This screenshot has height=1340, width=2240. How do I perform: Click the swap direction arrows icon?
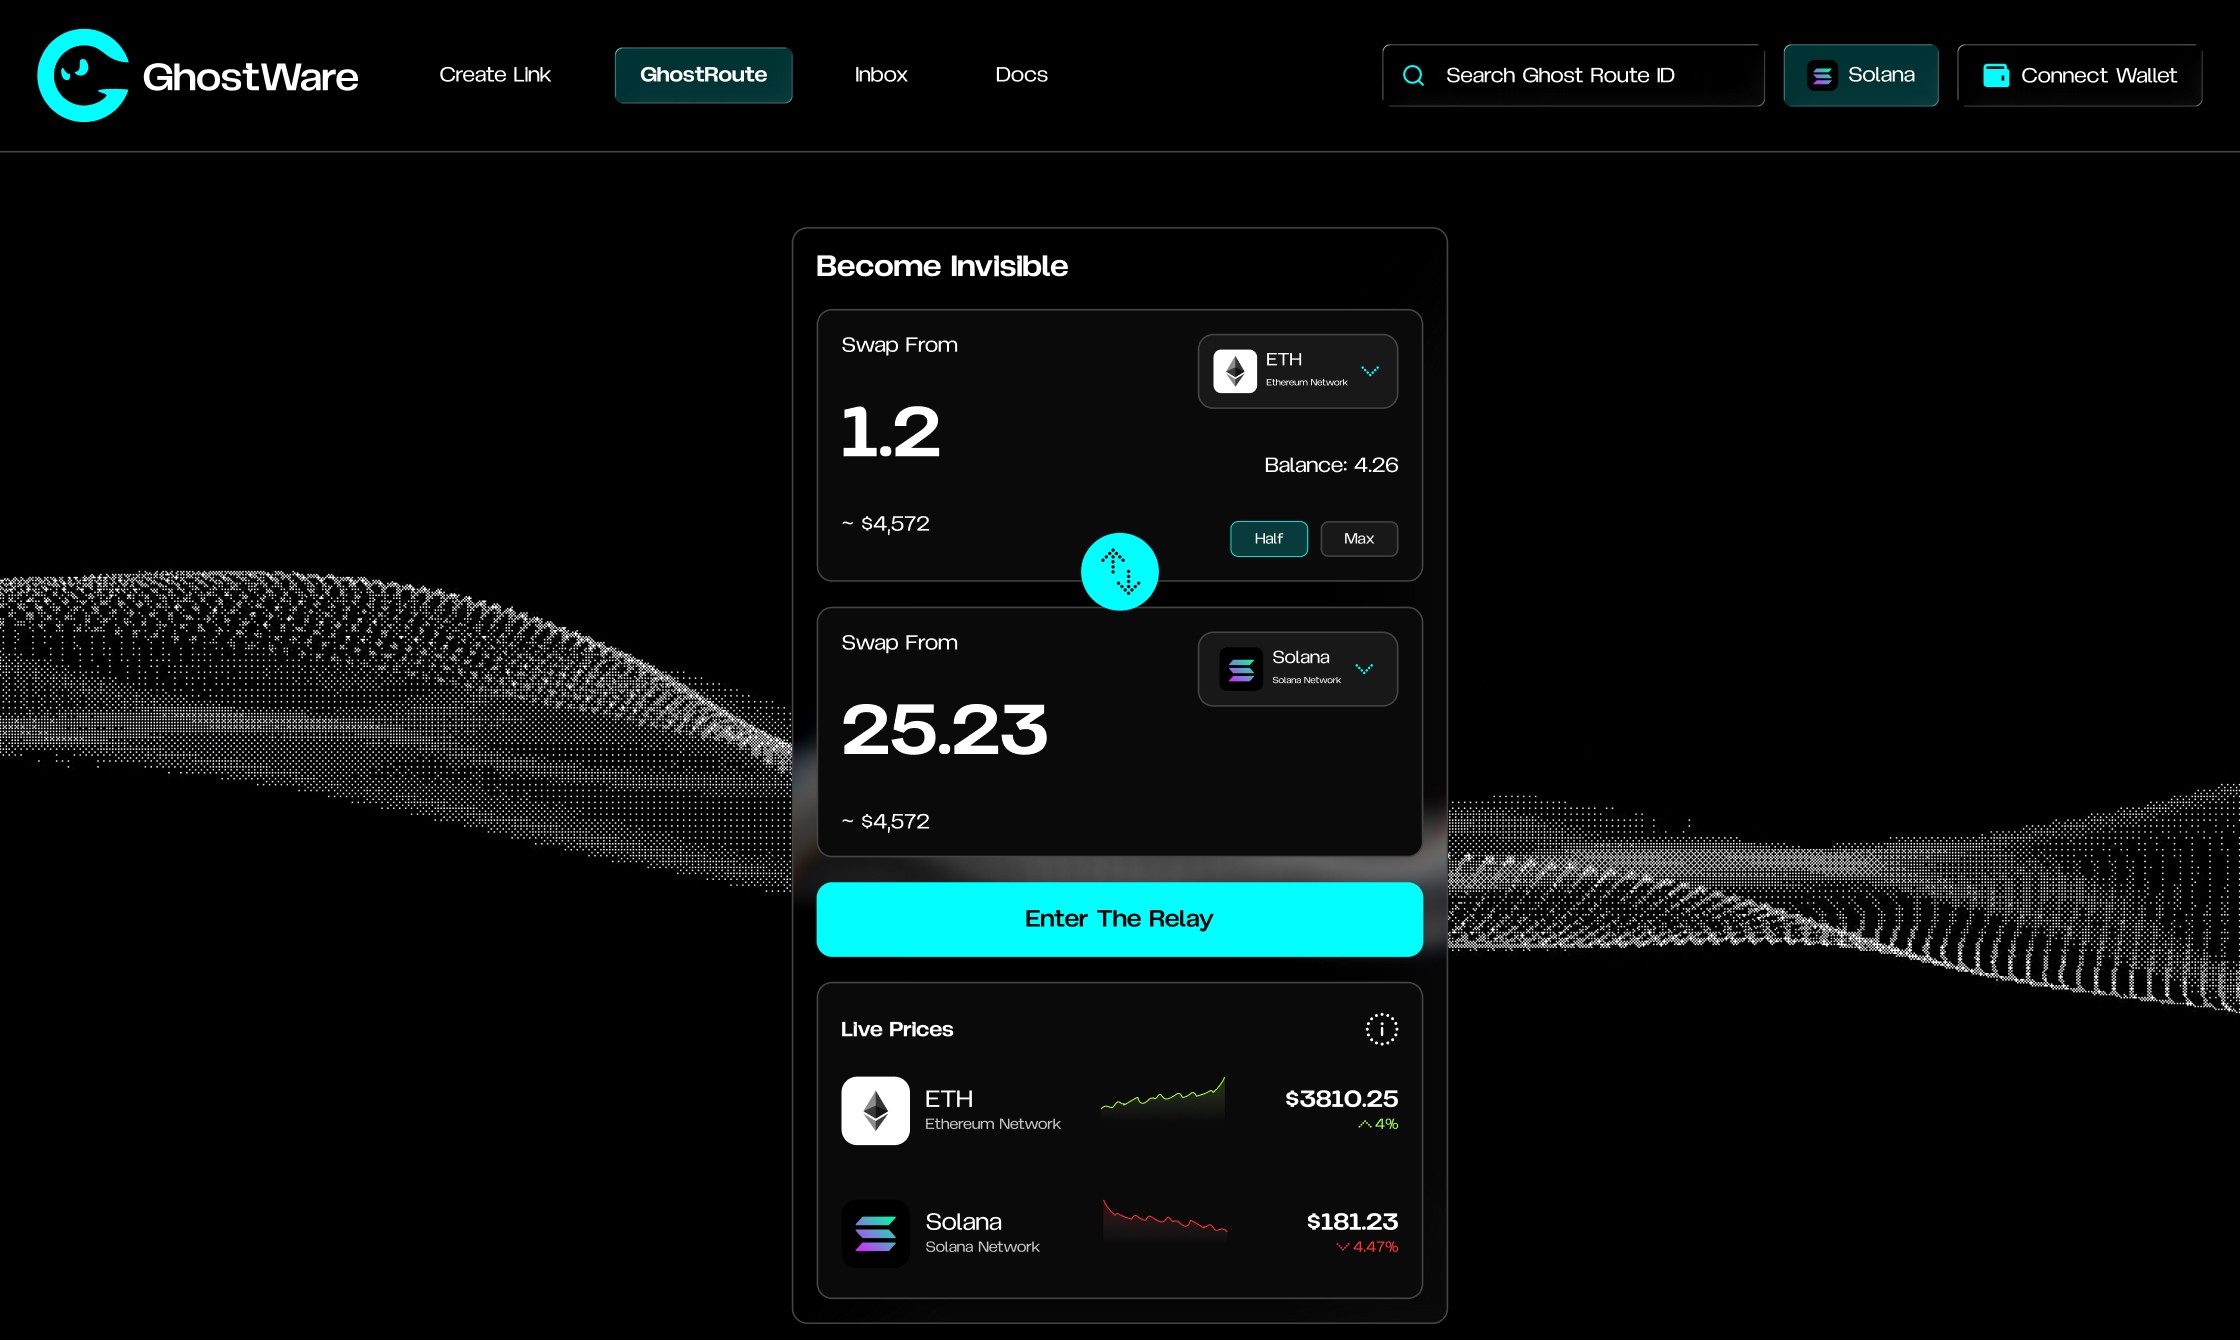tap(1119, 571)
